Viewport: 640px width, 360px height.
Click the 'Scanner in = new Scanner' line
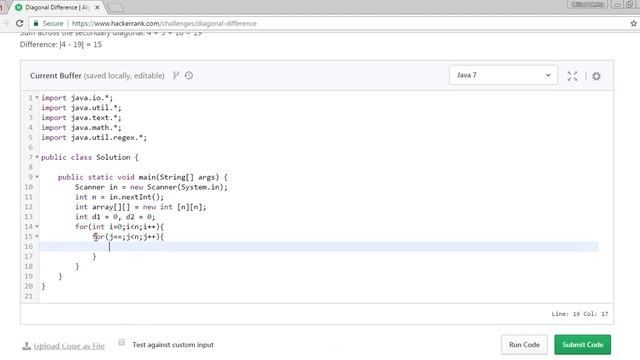click(151, 187)
